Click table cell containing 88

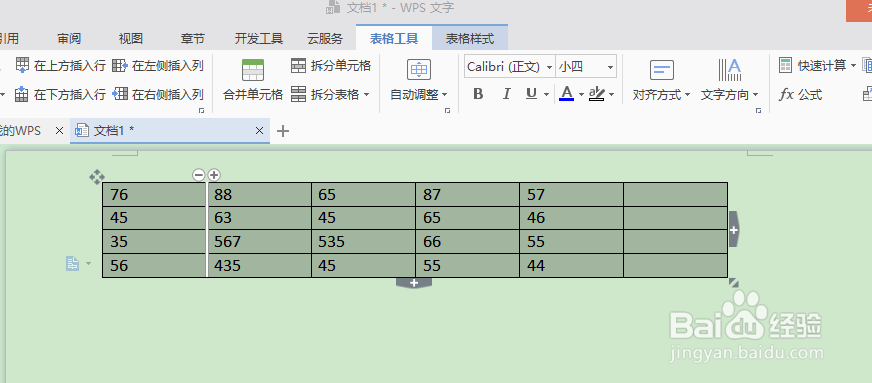click(259, 195)
